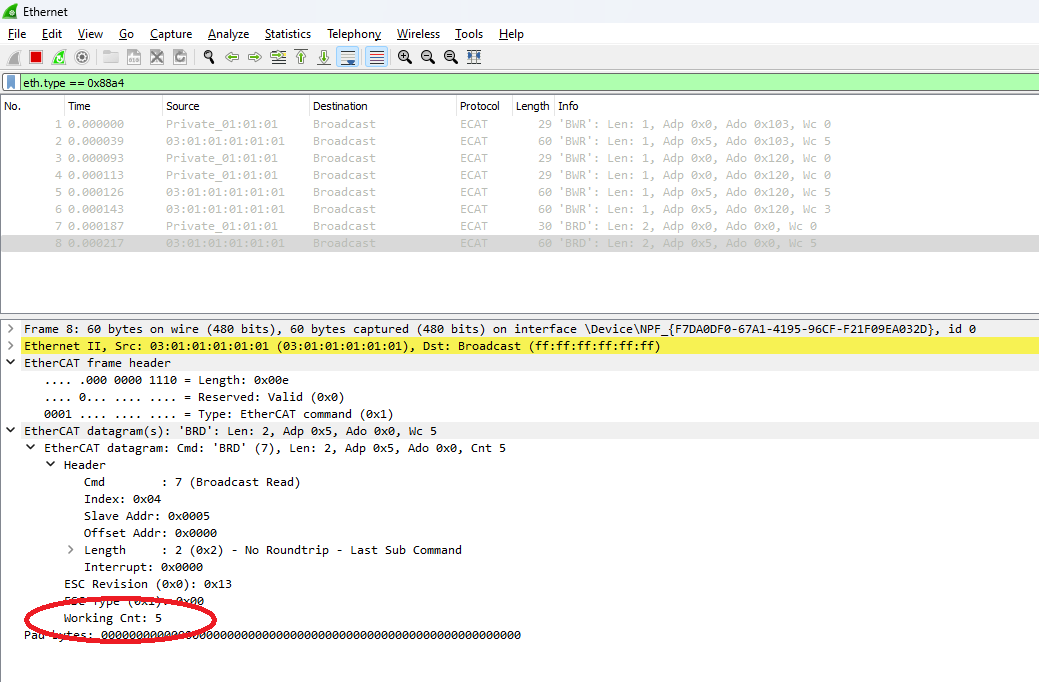This screenshot has width=1039, height=682.
Task: Toggle auto-scroll during live capture
Action: point(349,57)
